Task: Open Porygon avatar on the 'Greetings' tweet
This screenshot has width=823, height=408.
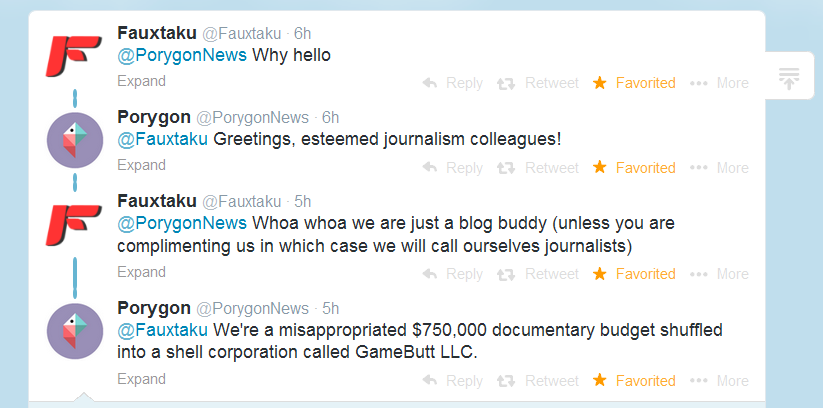Action: (x=75, y=140)
